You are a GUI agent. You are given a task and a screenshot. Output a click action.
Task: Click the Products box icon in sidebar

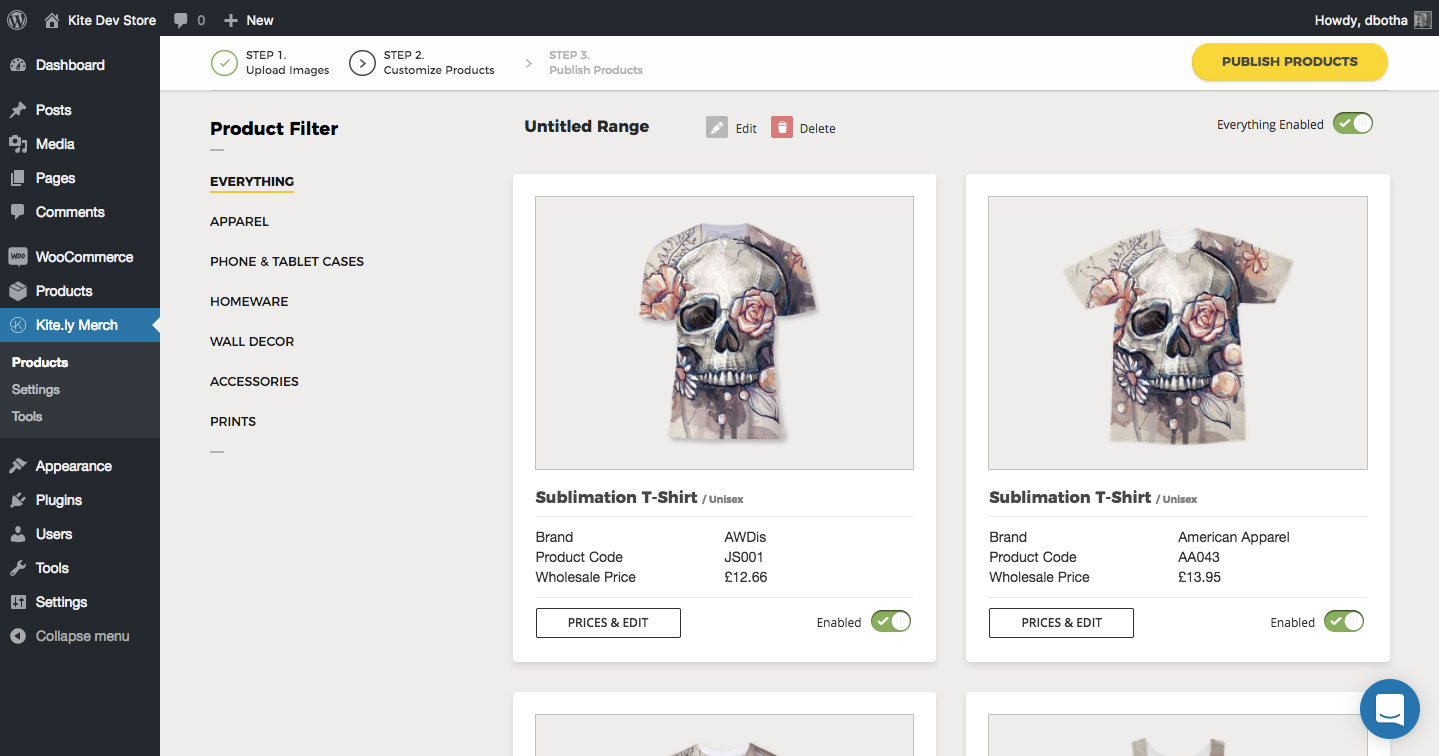(x=18, y=291)
